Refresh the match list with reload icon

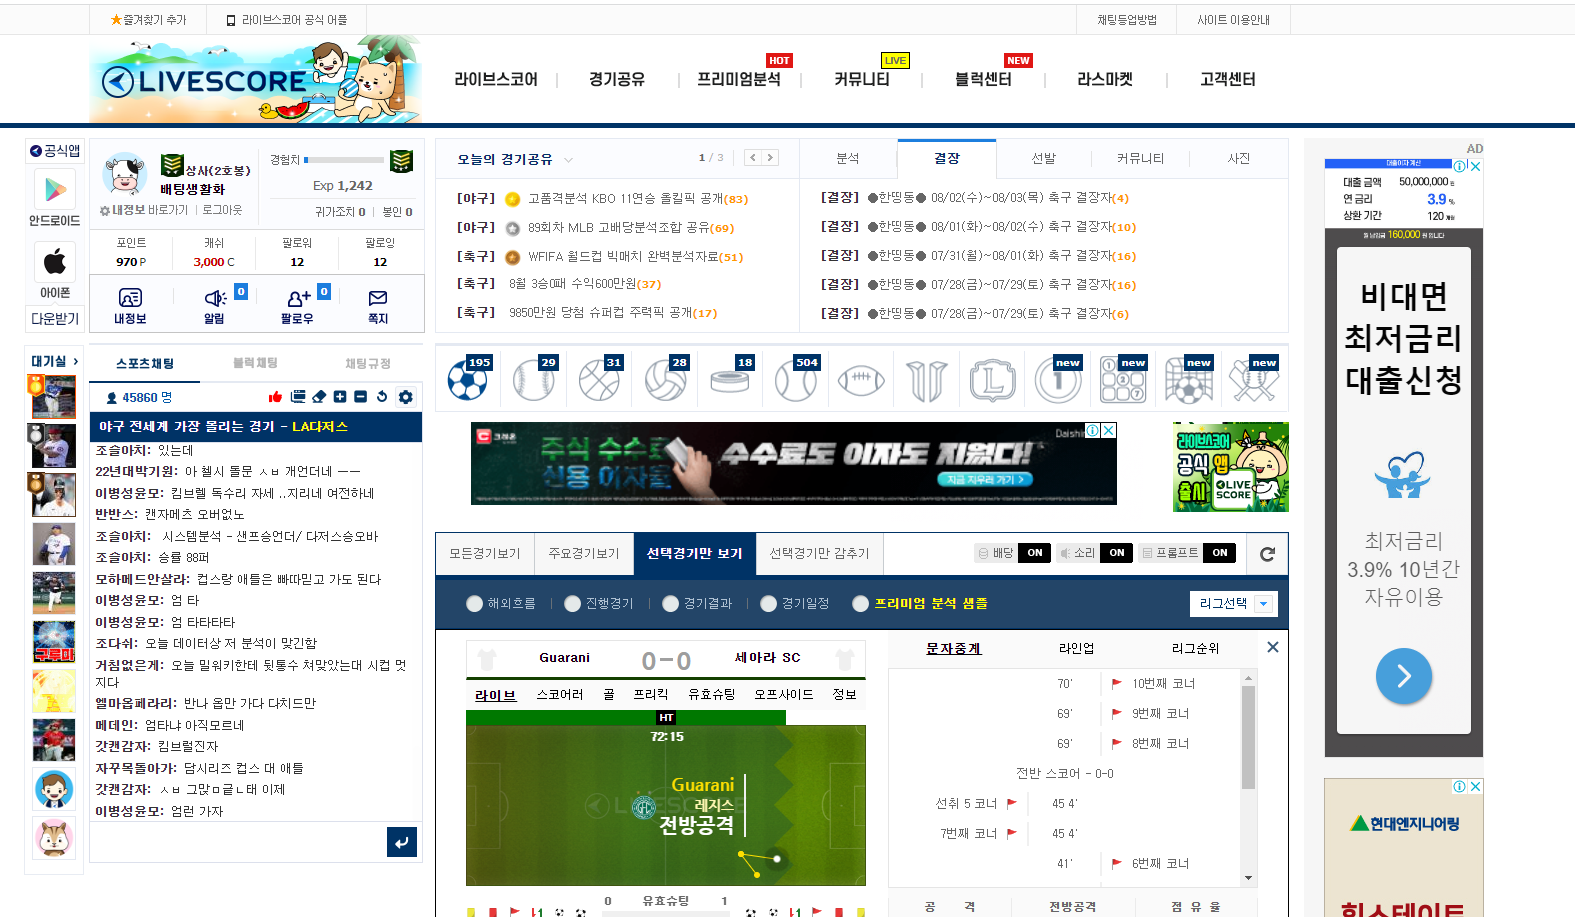pyautogui.click(x=1267, y=554)
